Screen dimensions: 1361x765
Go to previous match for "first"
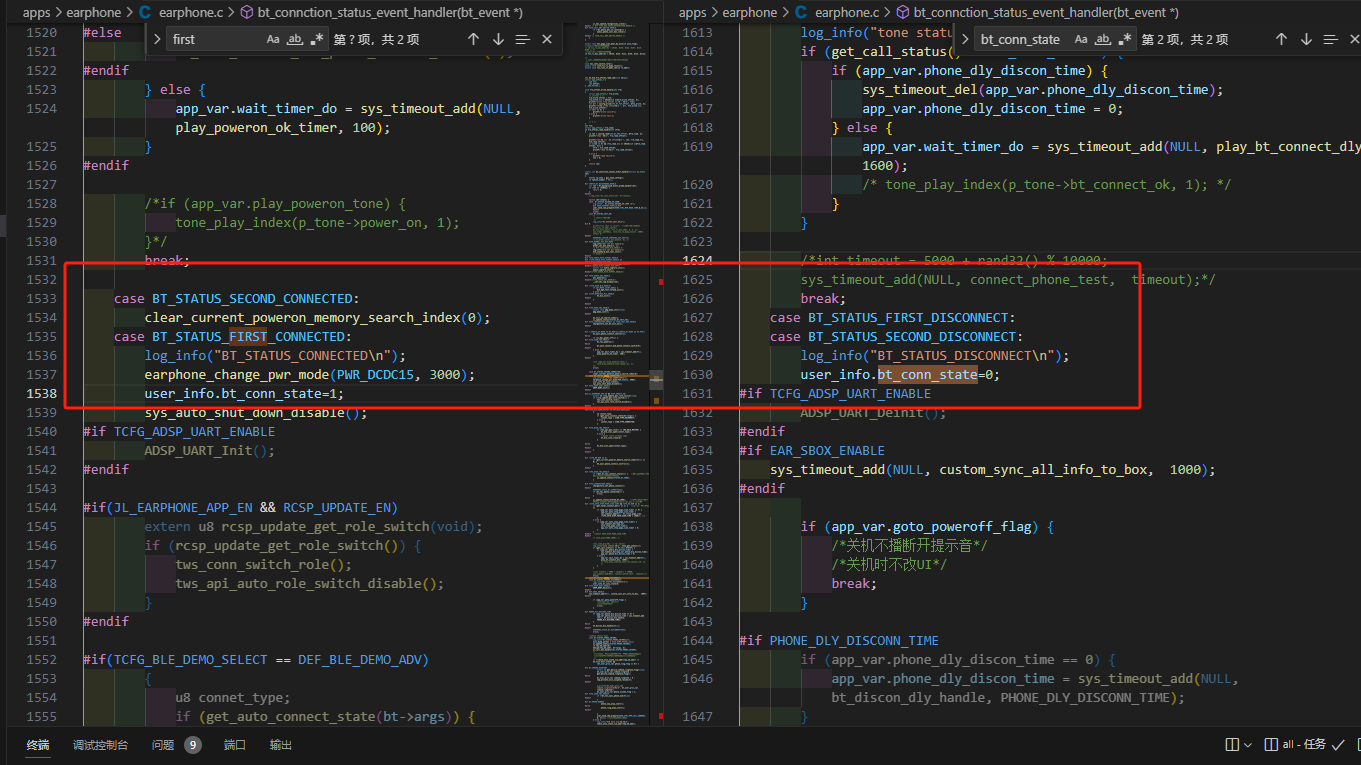473,39
